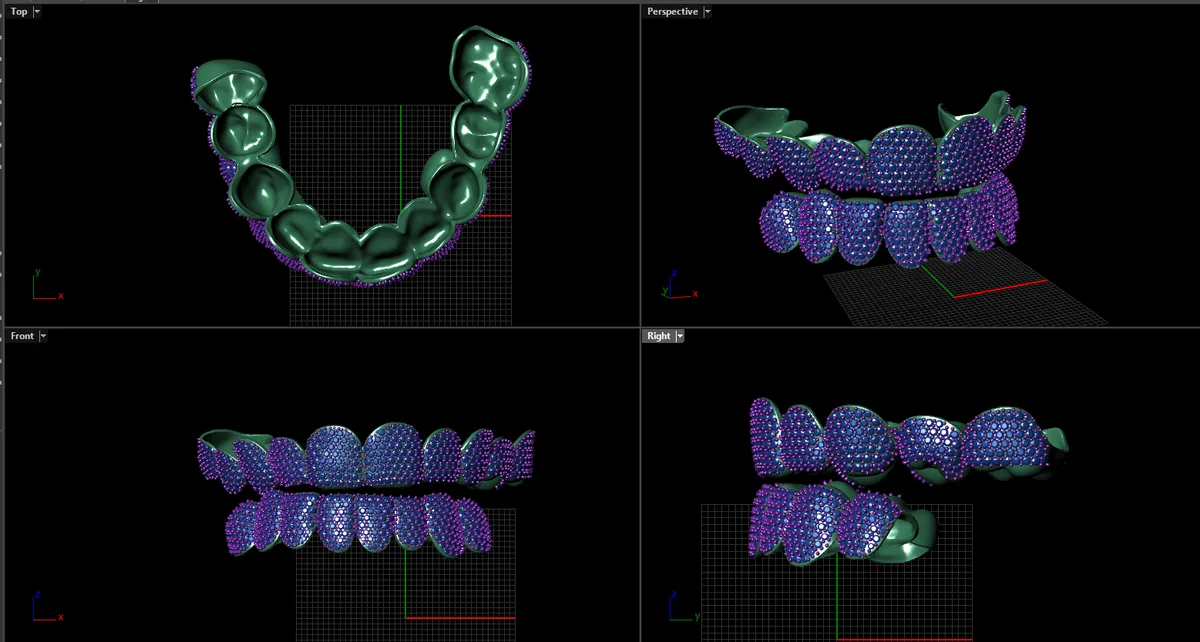Activate the Perspective viewport title label

tap(672, 12)
